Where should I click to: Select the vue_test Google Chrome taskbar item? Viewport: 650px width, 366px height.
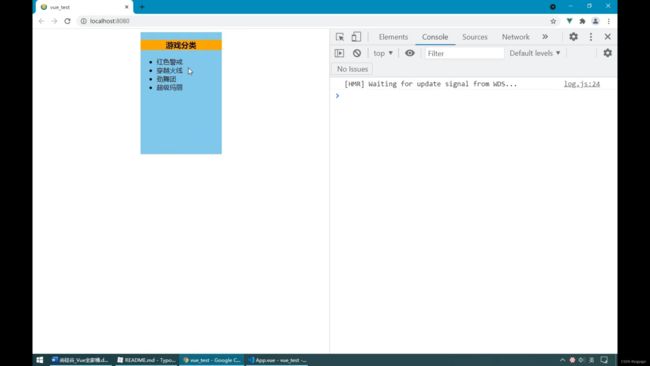point(212,360)
